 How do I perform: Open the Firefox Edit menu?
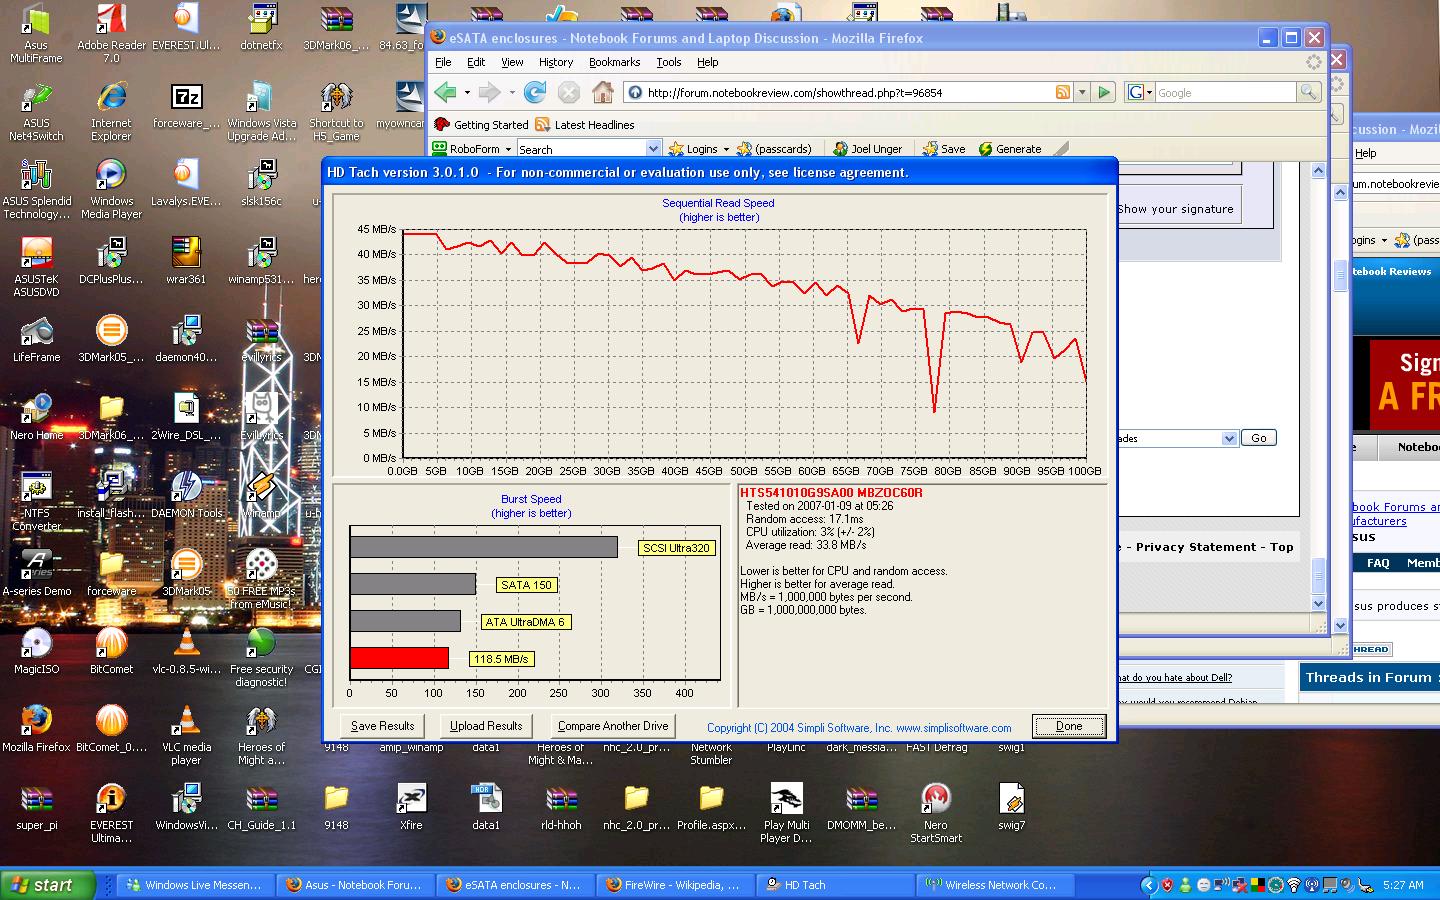(x=476, y=62)
